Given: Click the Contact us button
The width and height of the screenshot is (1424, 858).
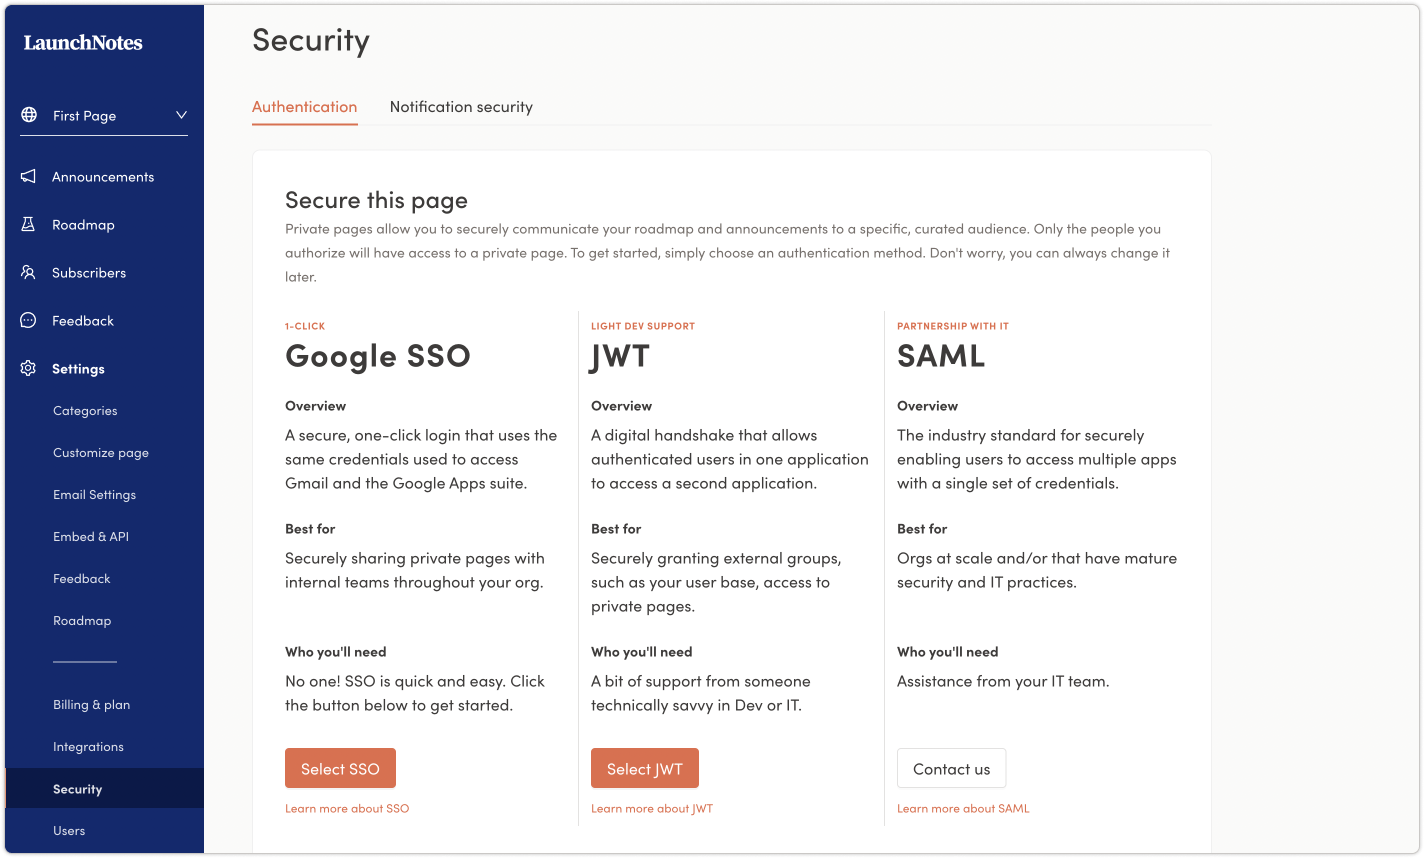Looking at the screenshot, I should click(x=951, y=768).
